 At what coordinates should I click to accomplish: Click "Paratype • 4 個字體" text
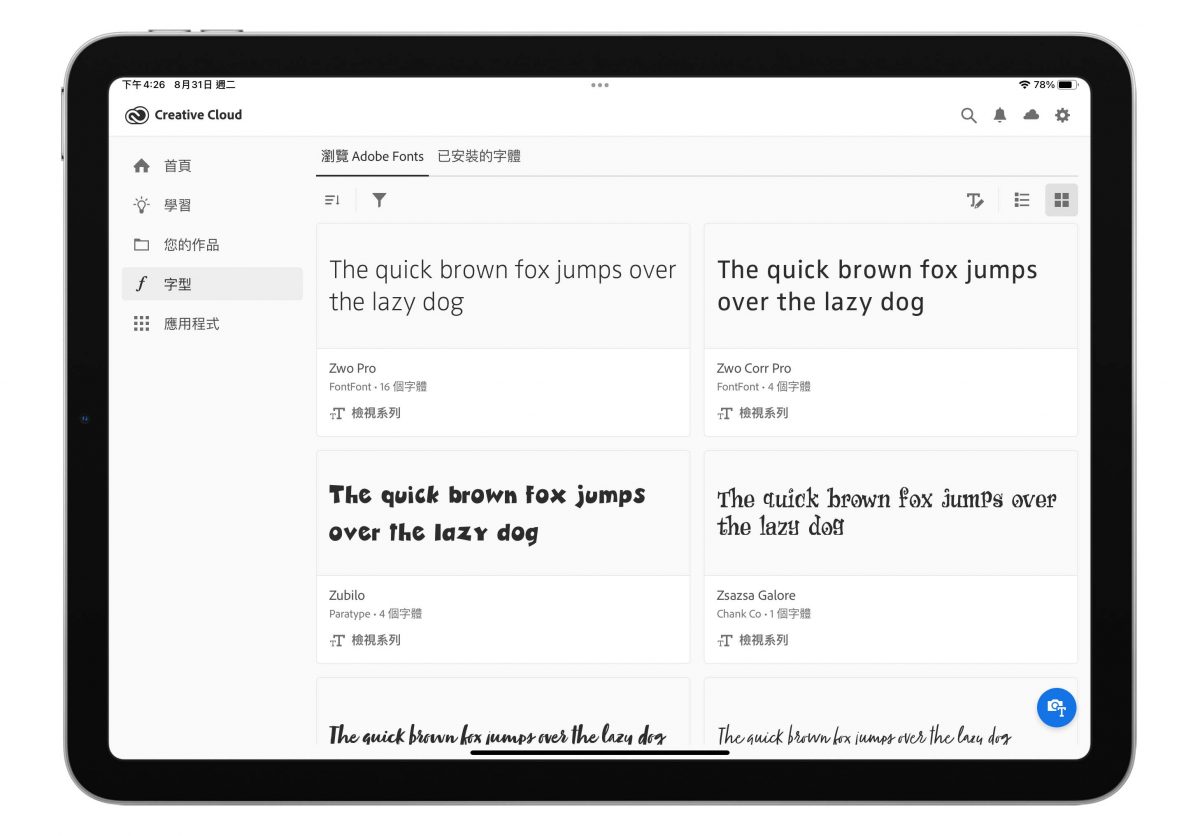click(376, 614)
